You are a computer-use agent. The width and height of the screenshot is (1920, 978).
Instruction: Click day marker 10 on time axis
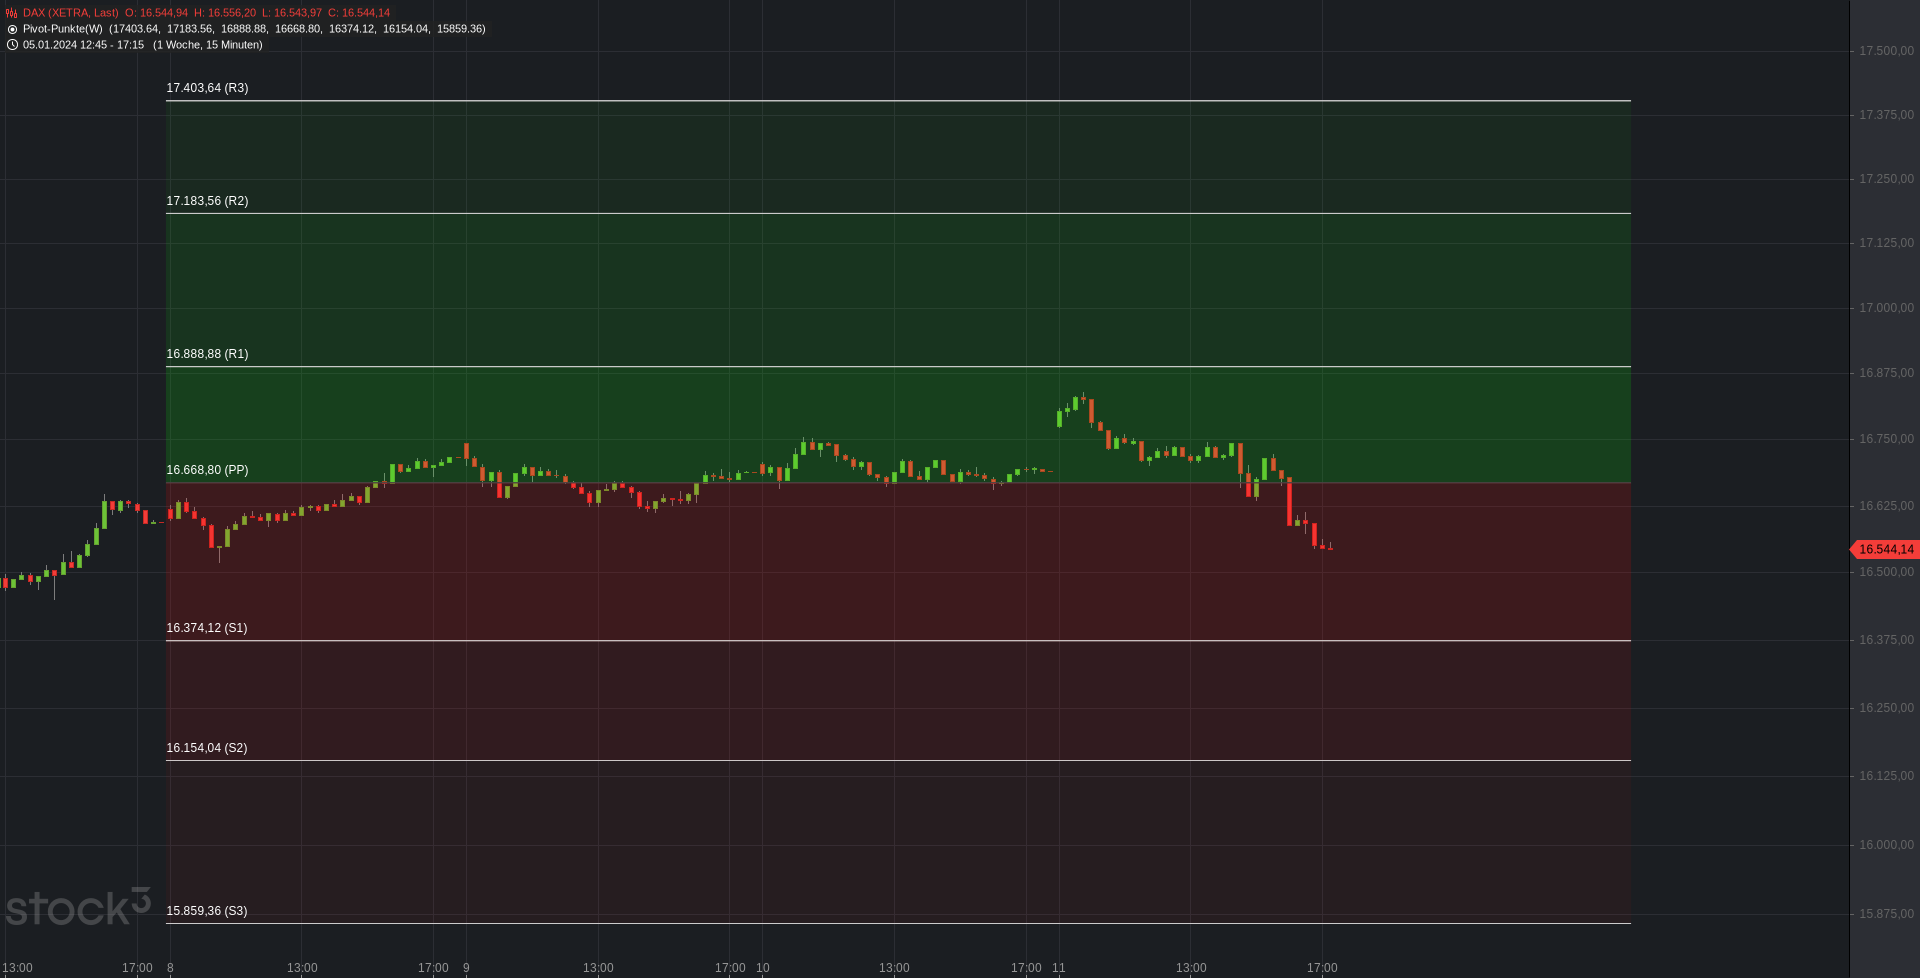tap(763, 968)
